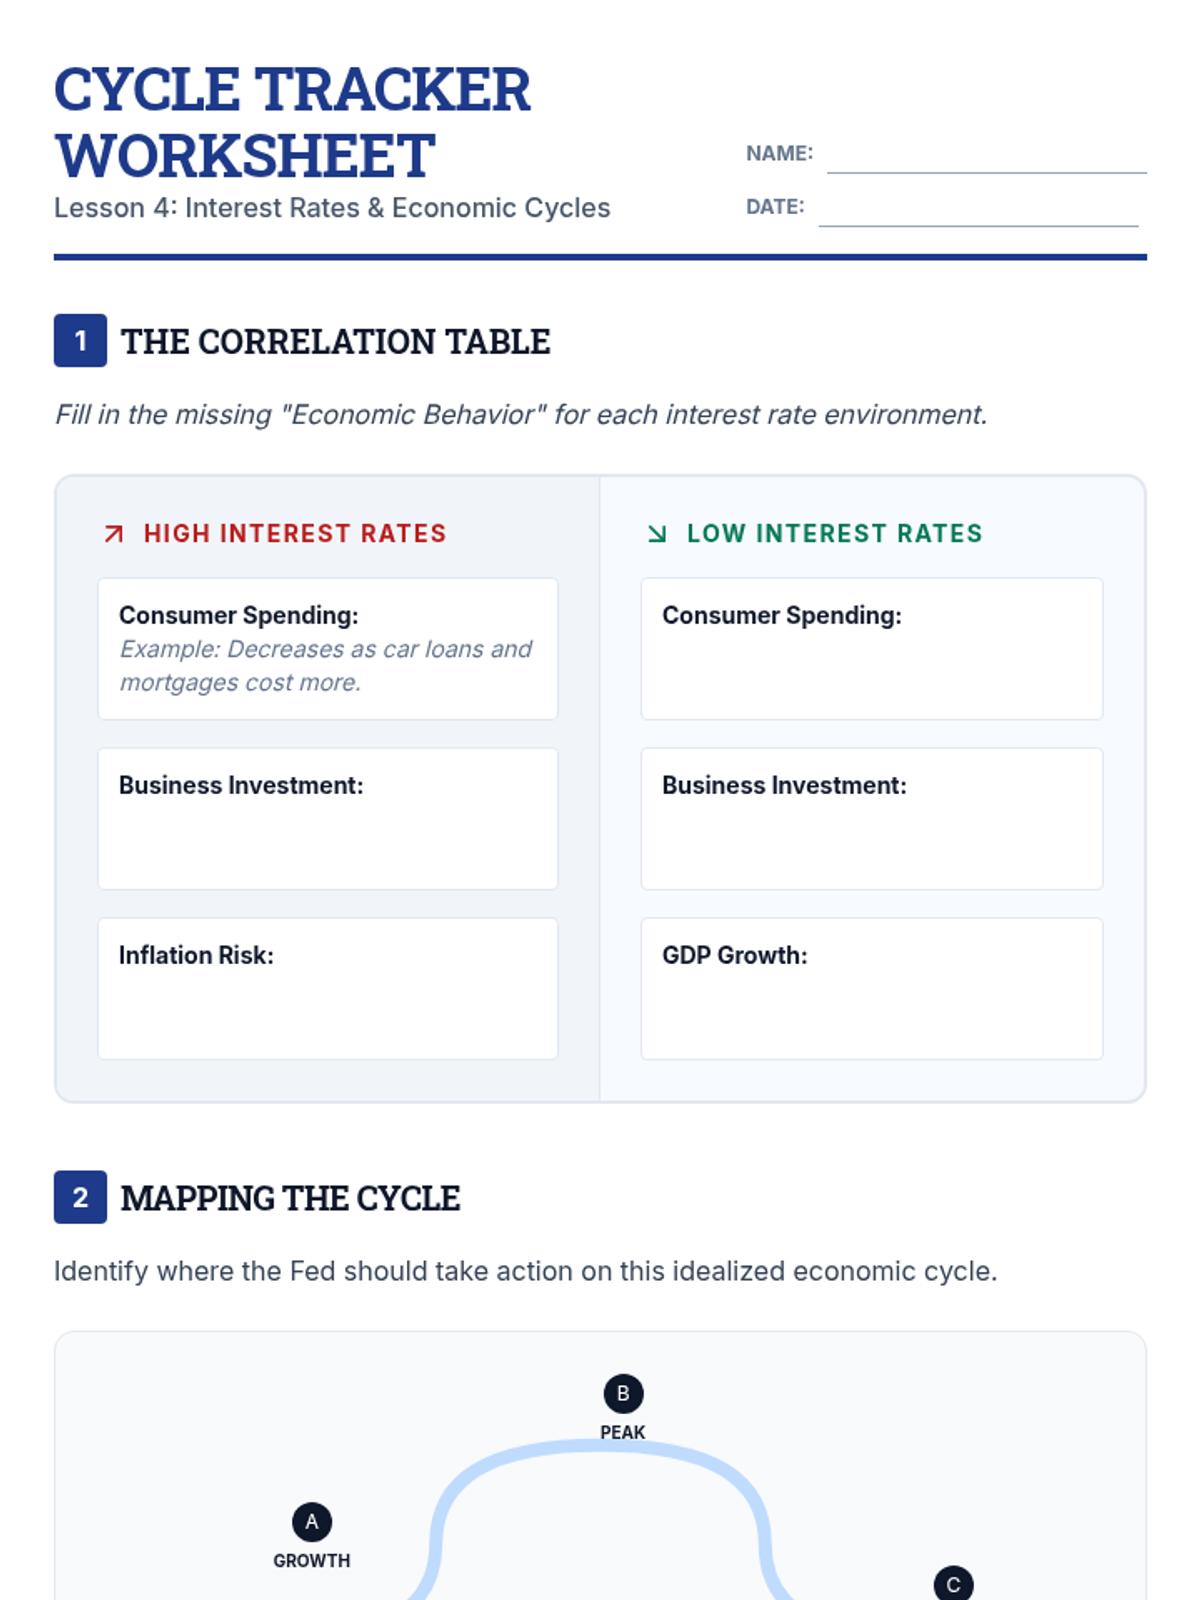The width and height of the screenshot is (1200, 1600).
Task: Click the Cycle Tracker Worksheet title
Action: [292, 122]
